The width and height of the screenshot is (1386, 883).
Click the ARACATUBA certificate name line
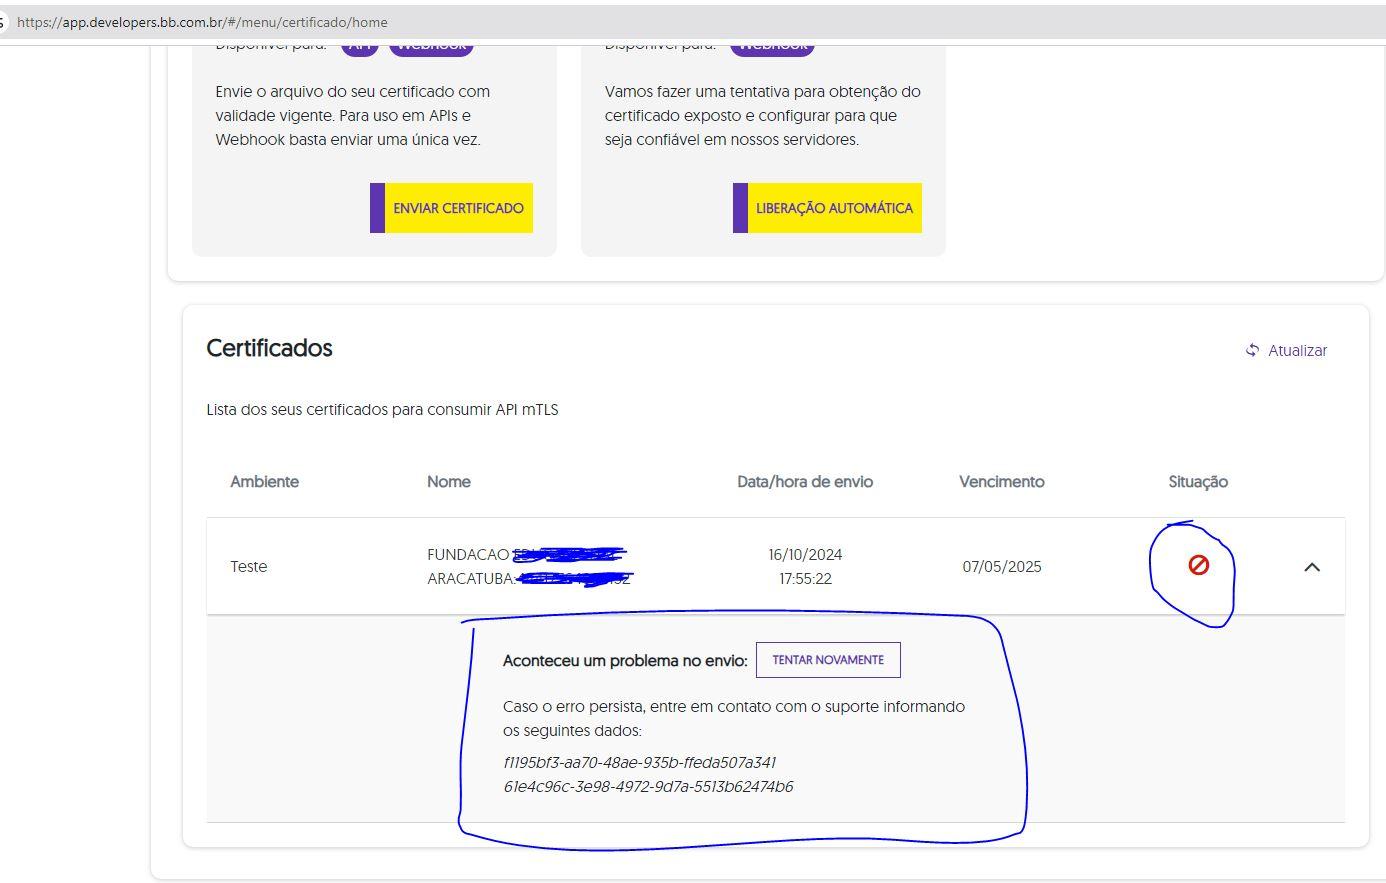click(529, 579)
